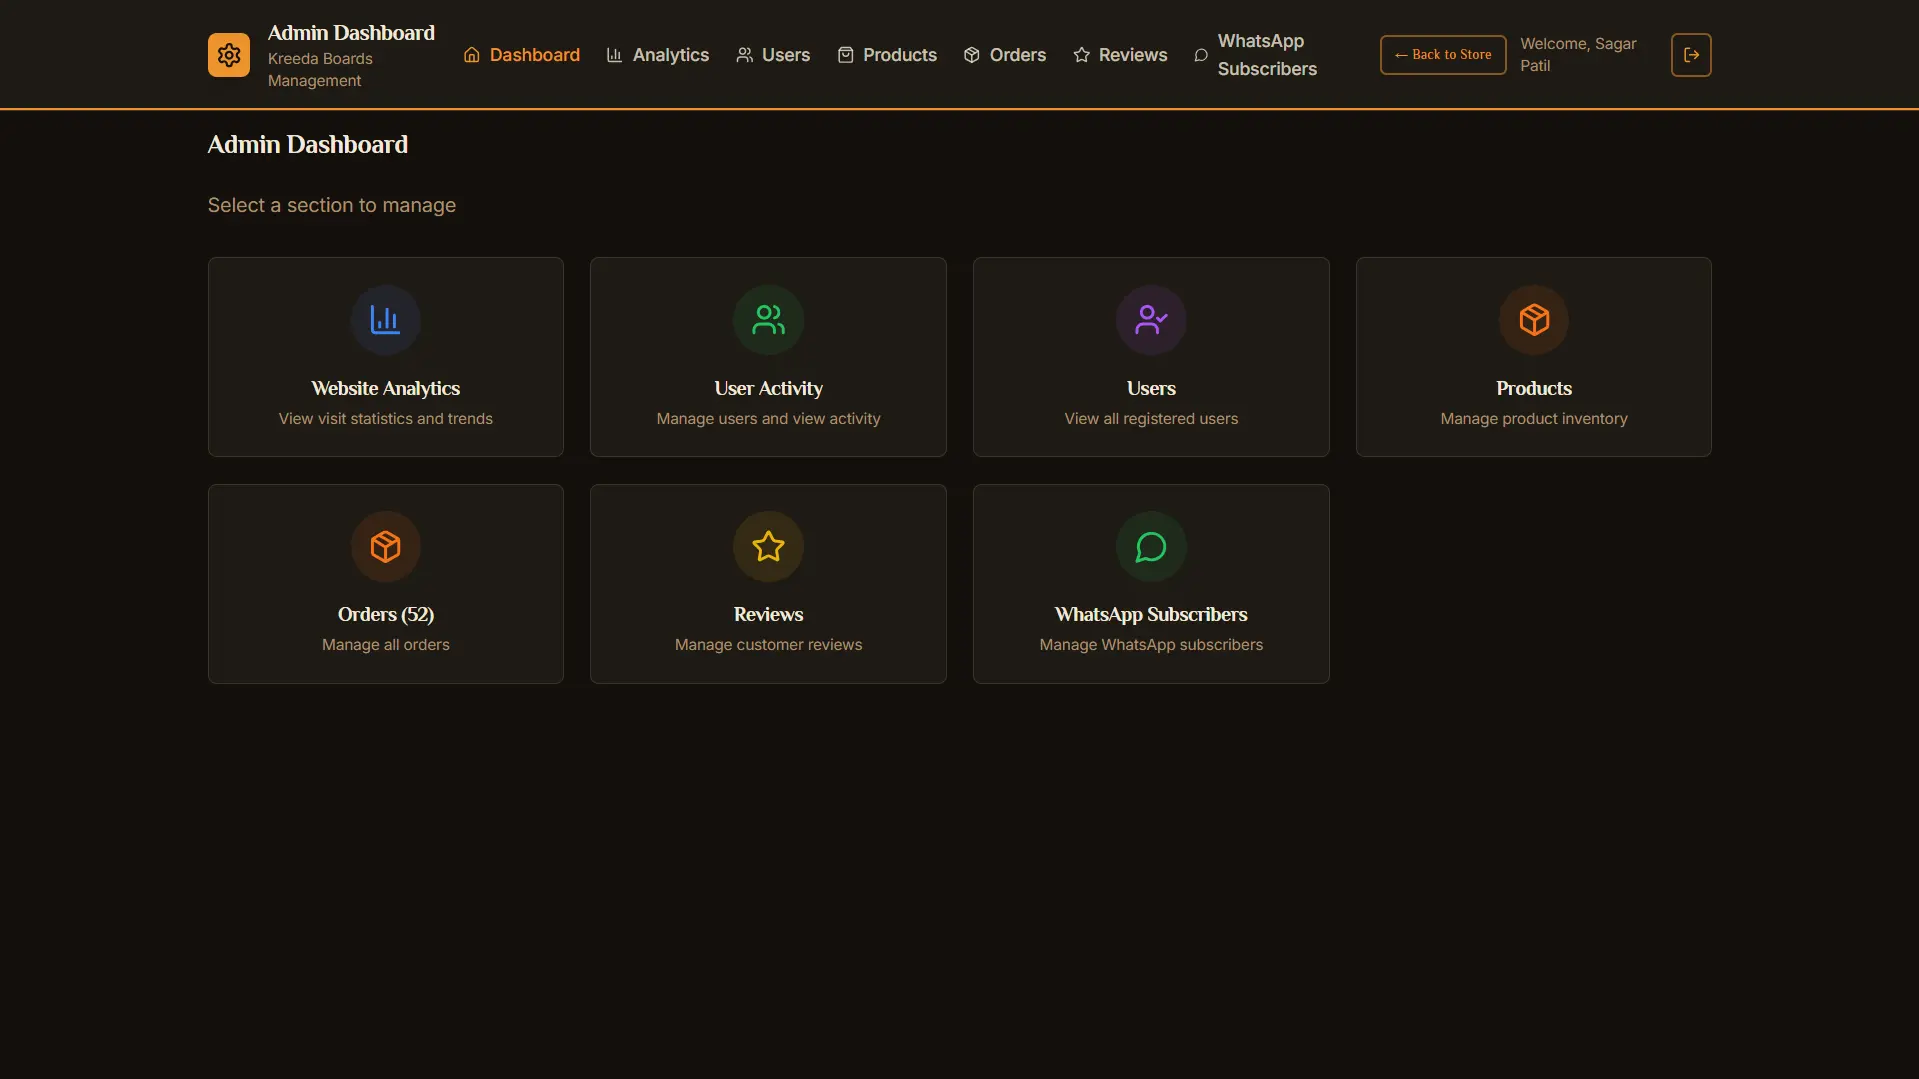Click the bar chart icon on Website Analytics card

385,319
